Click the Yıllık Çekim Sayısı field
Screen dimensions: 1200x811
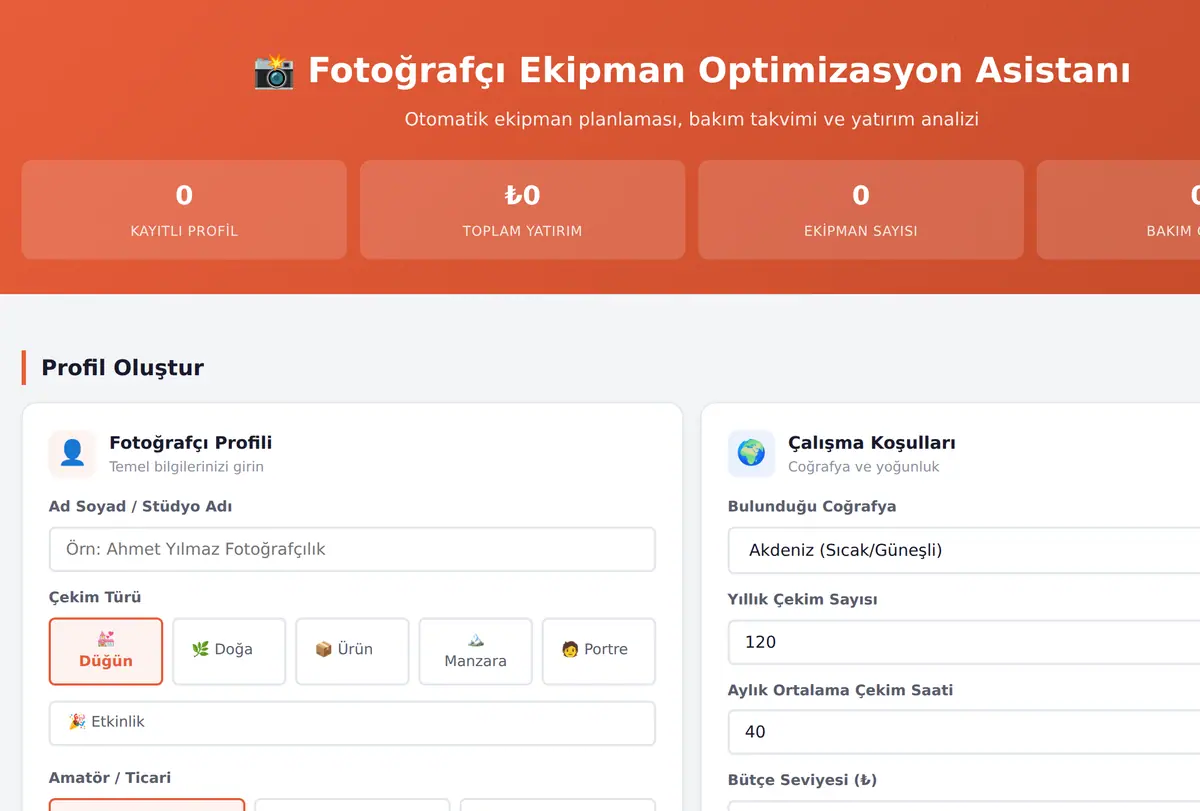(964, 642)
